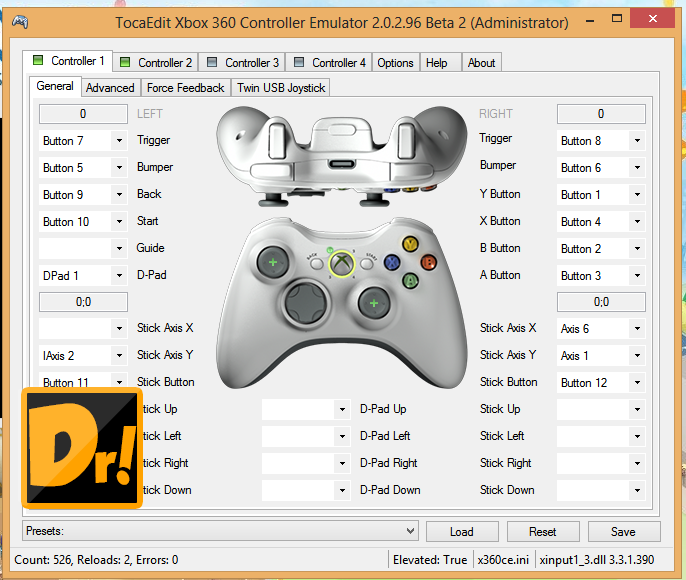Open the B Button dropdown showing Button 2
The width and height of the screenshot is (686, 580).
click(x=601, y=248)
